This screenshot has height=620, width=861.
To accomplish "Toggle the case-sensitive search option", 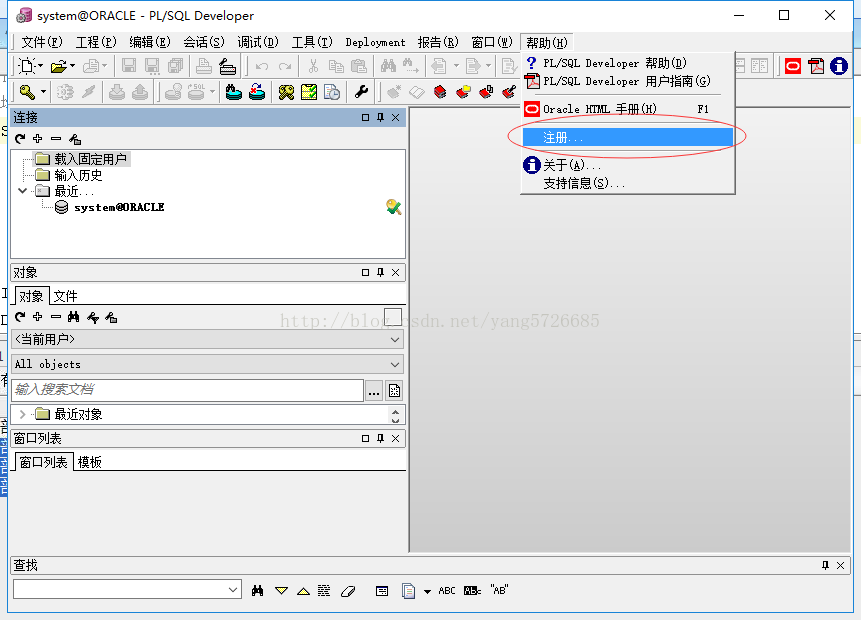I will coord(471,590).
